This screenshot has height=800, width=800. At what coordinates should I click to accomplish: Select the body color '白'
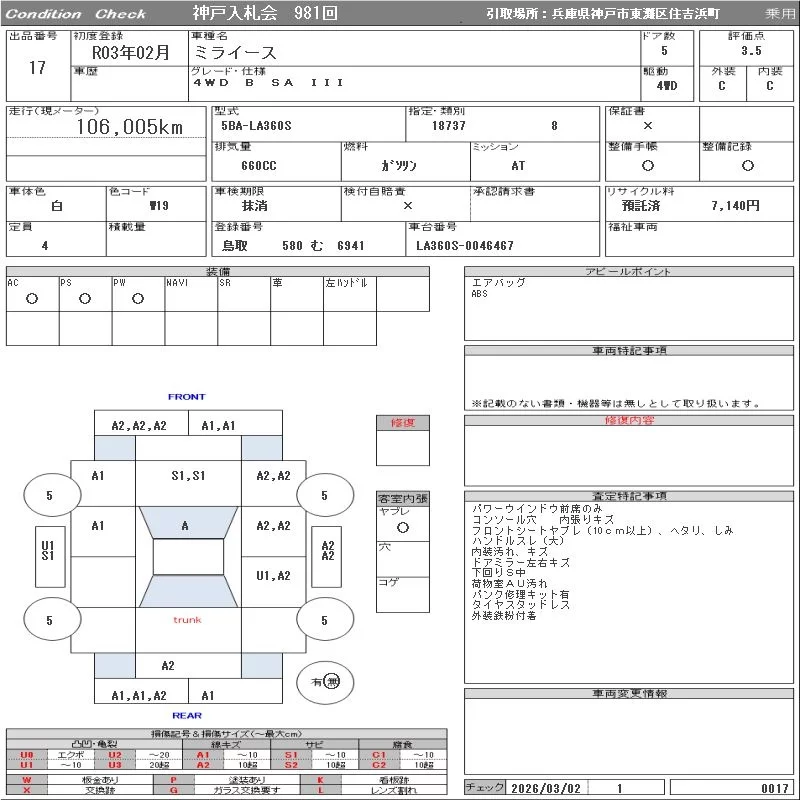[57, 206]
